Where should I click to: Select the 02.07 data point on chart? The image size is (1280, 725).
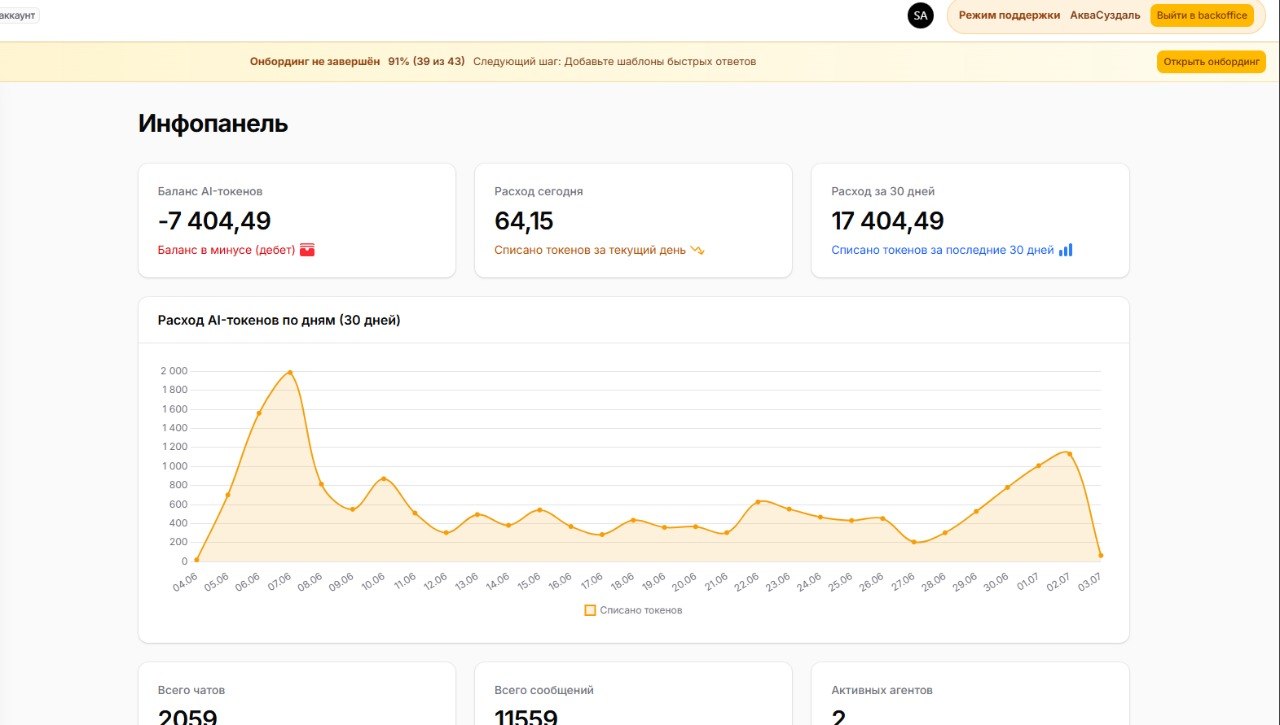pos(1069,454)
